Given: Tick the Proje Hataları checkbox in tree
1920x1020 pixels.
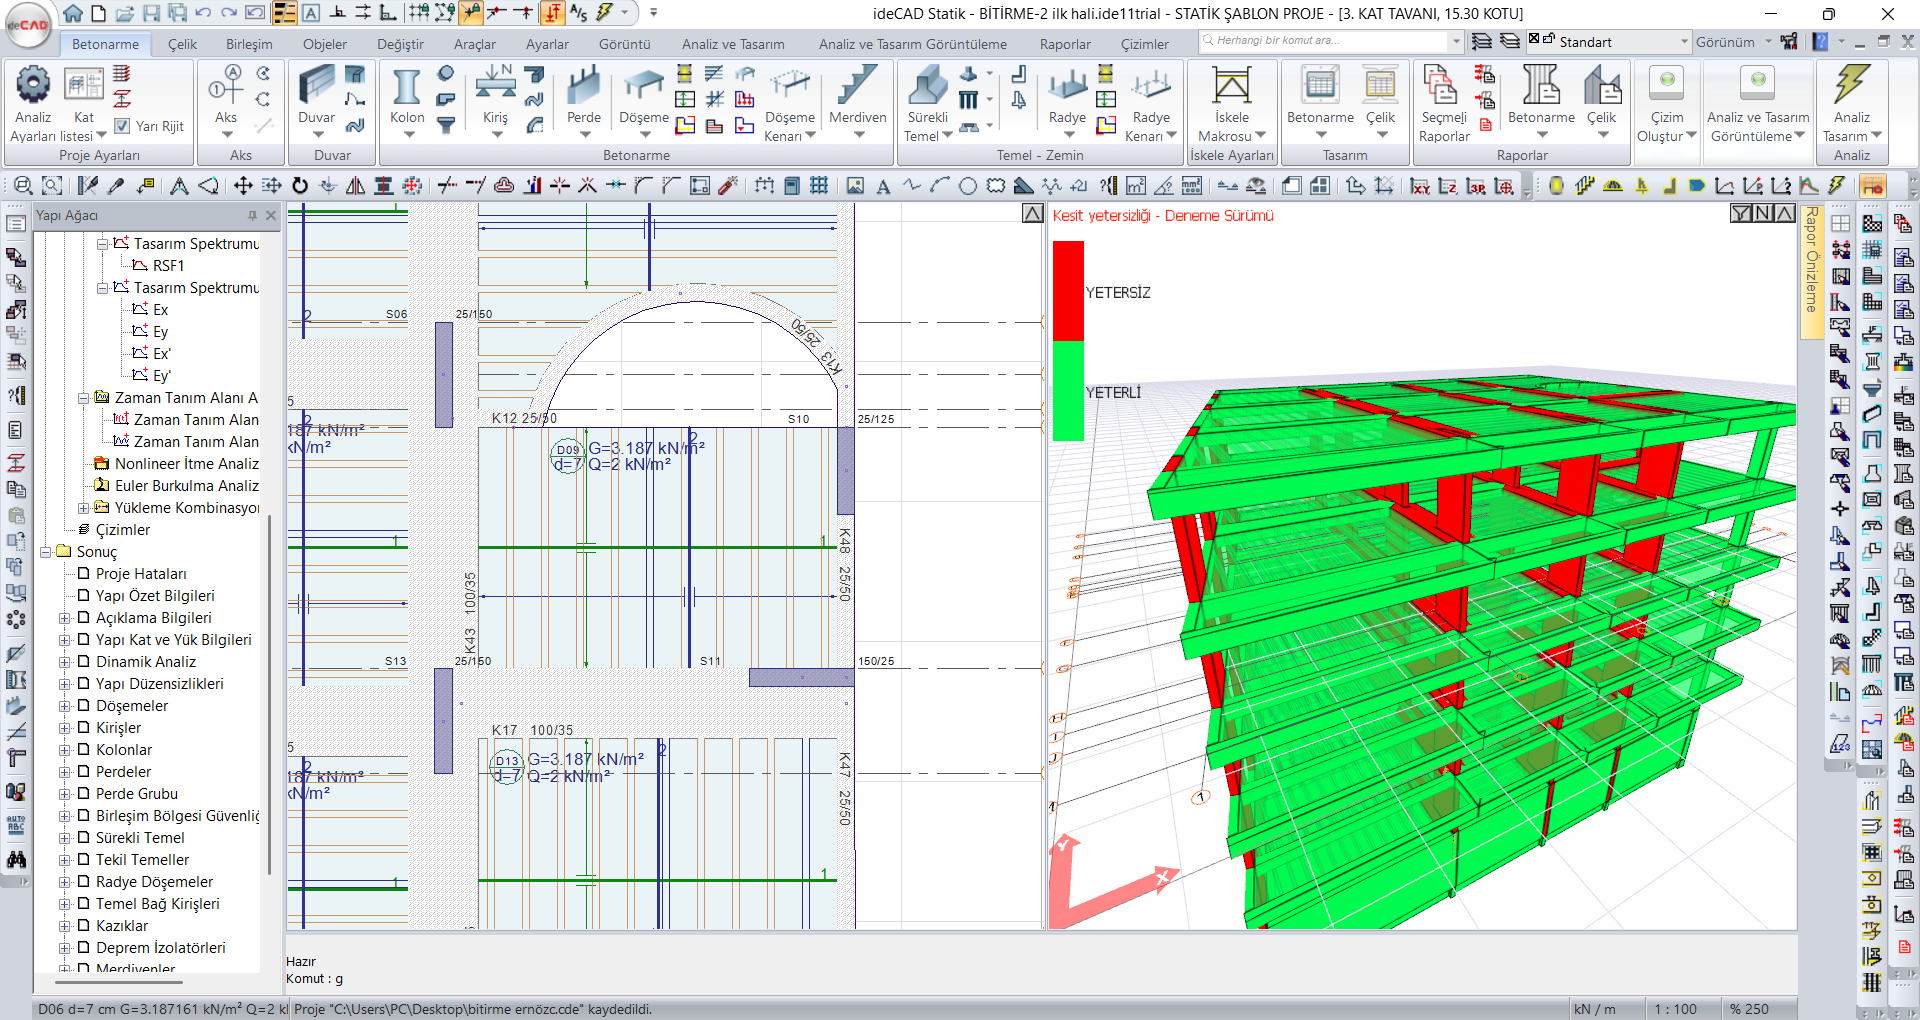Looking at the screenshot, I should pos(84,574).
